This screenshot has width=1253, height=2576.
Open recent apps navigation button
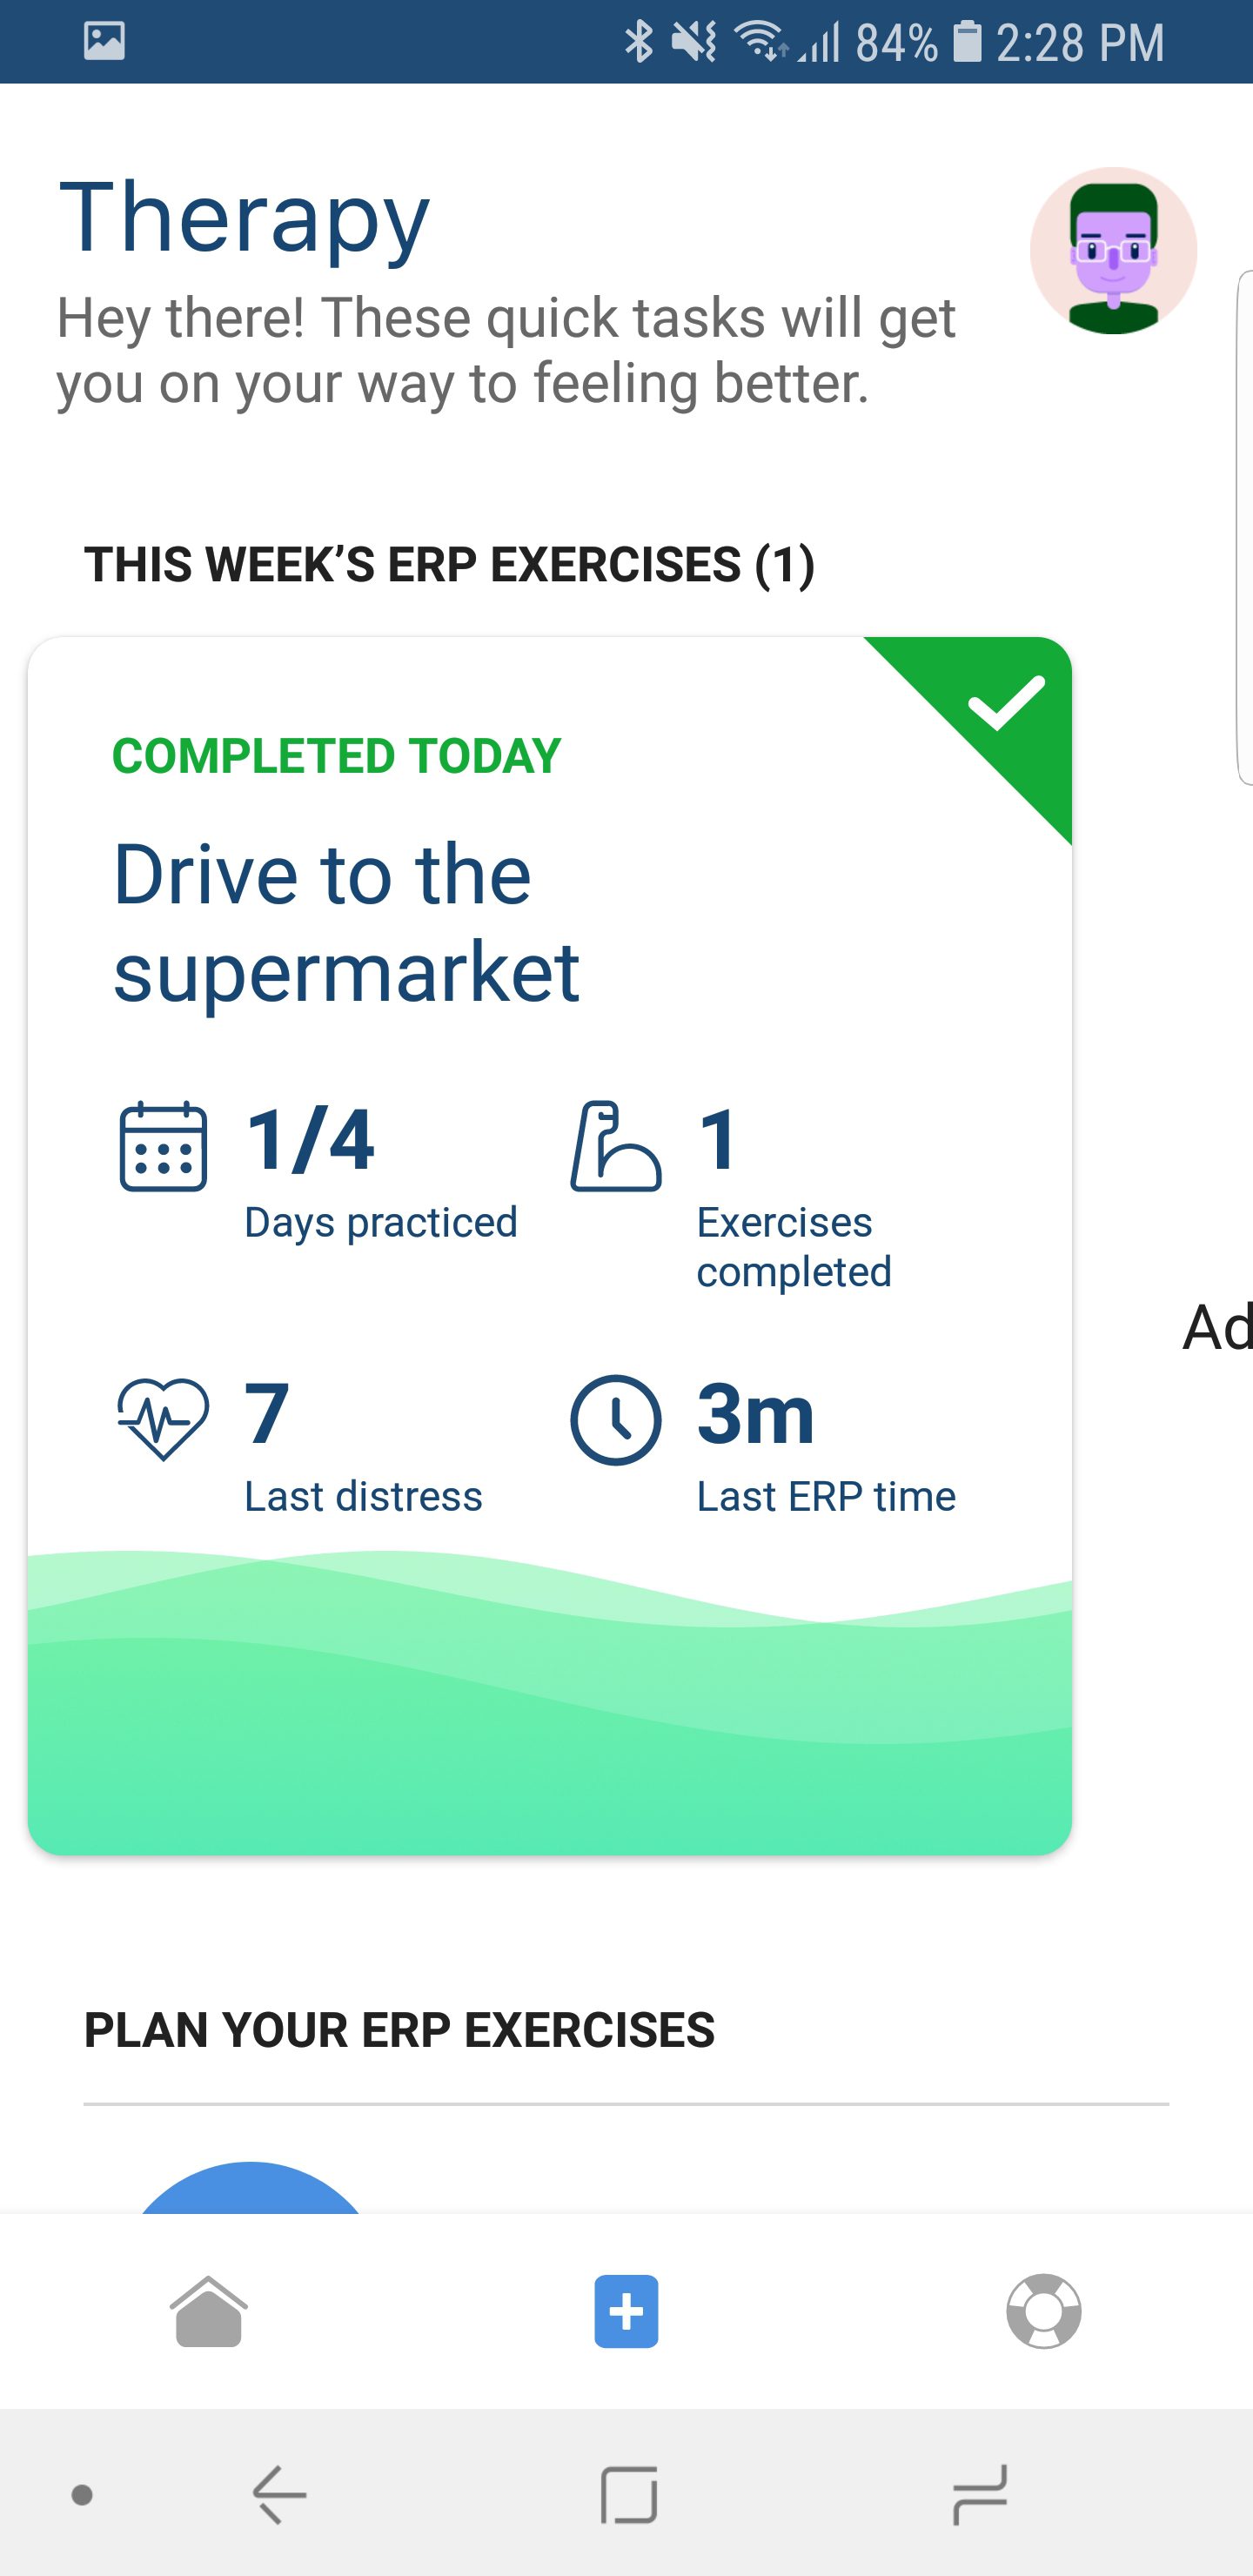pos(979,2494)
